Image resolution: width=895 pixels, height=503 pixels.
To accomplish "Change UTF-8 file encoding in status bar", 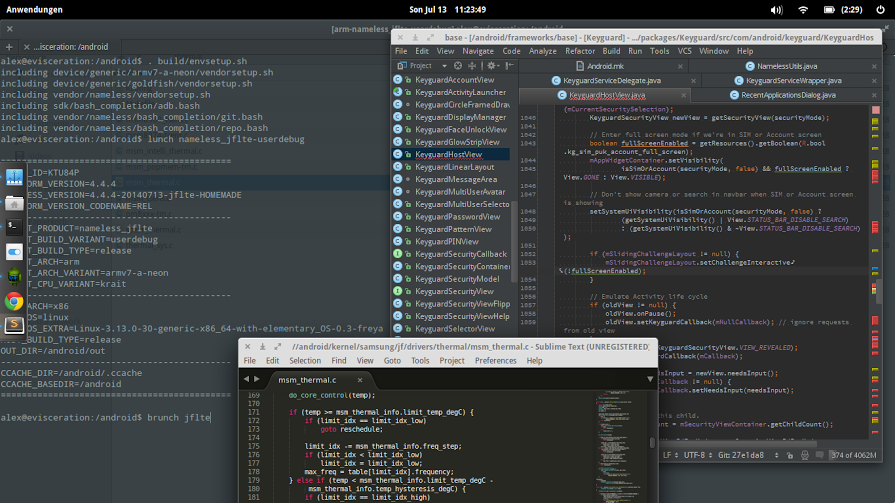I will (x=698, y=456).
